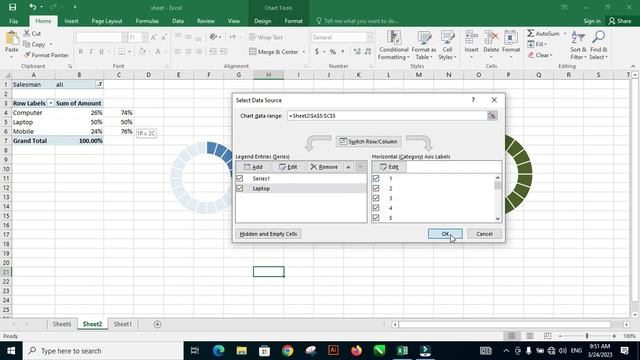
Task: Click the Copy icon
Action: pos(27,44)
